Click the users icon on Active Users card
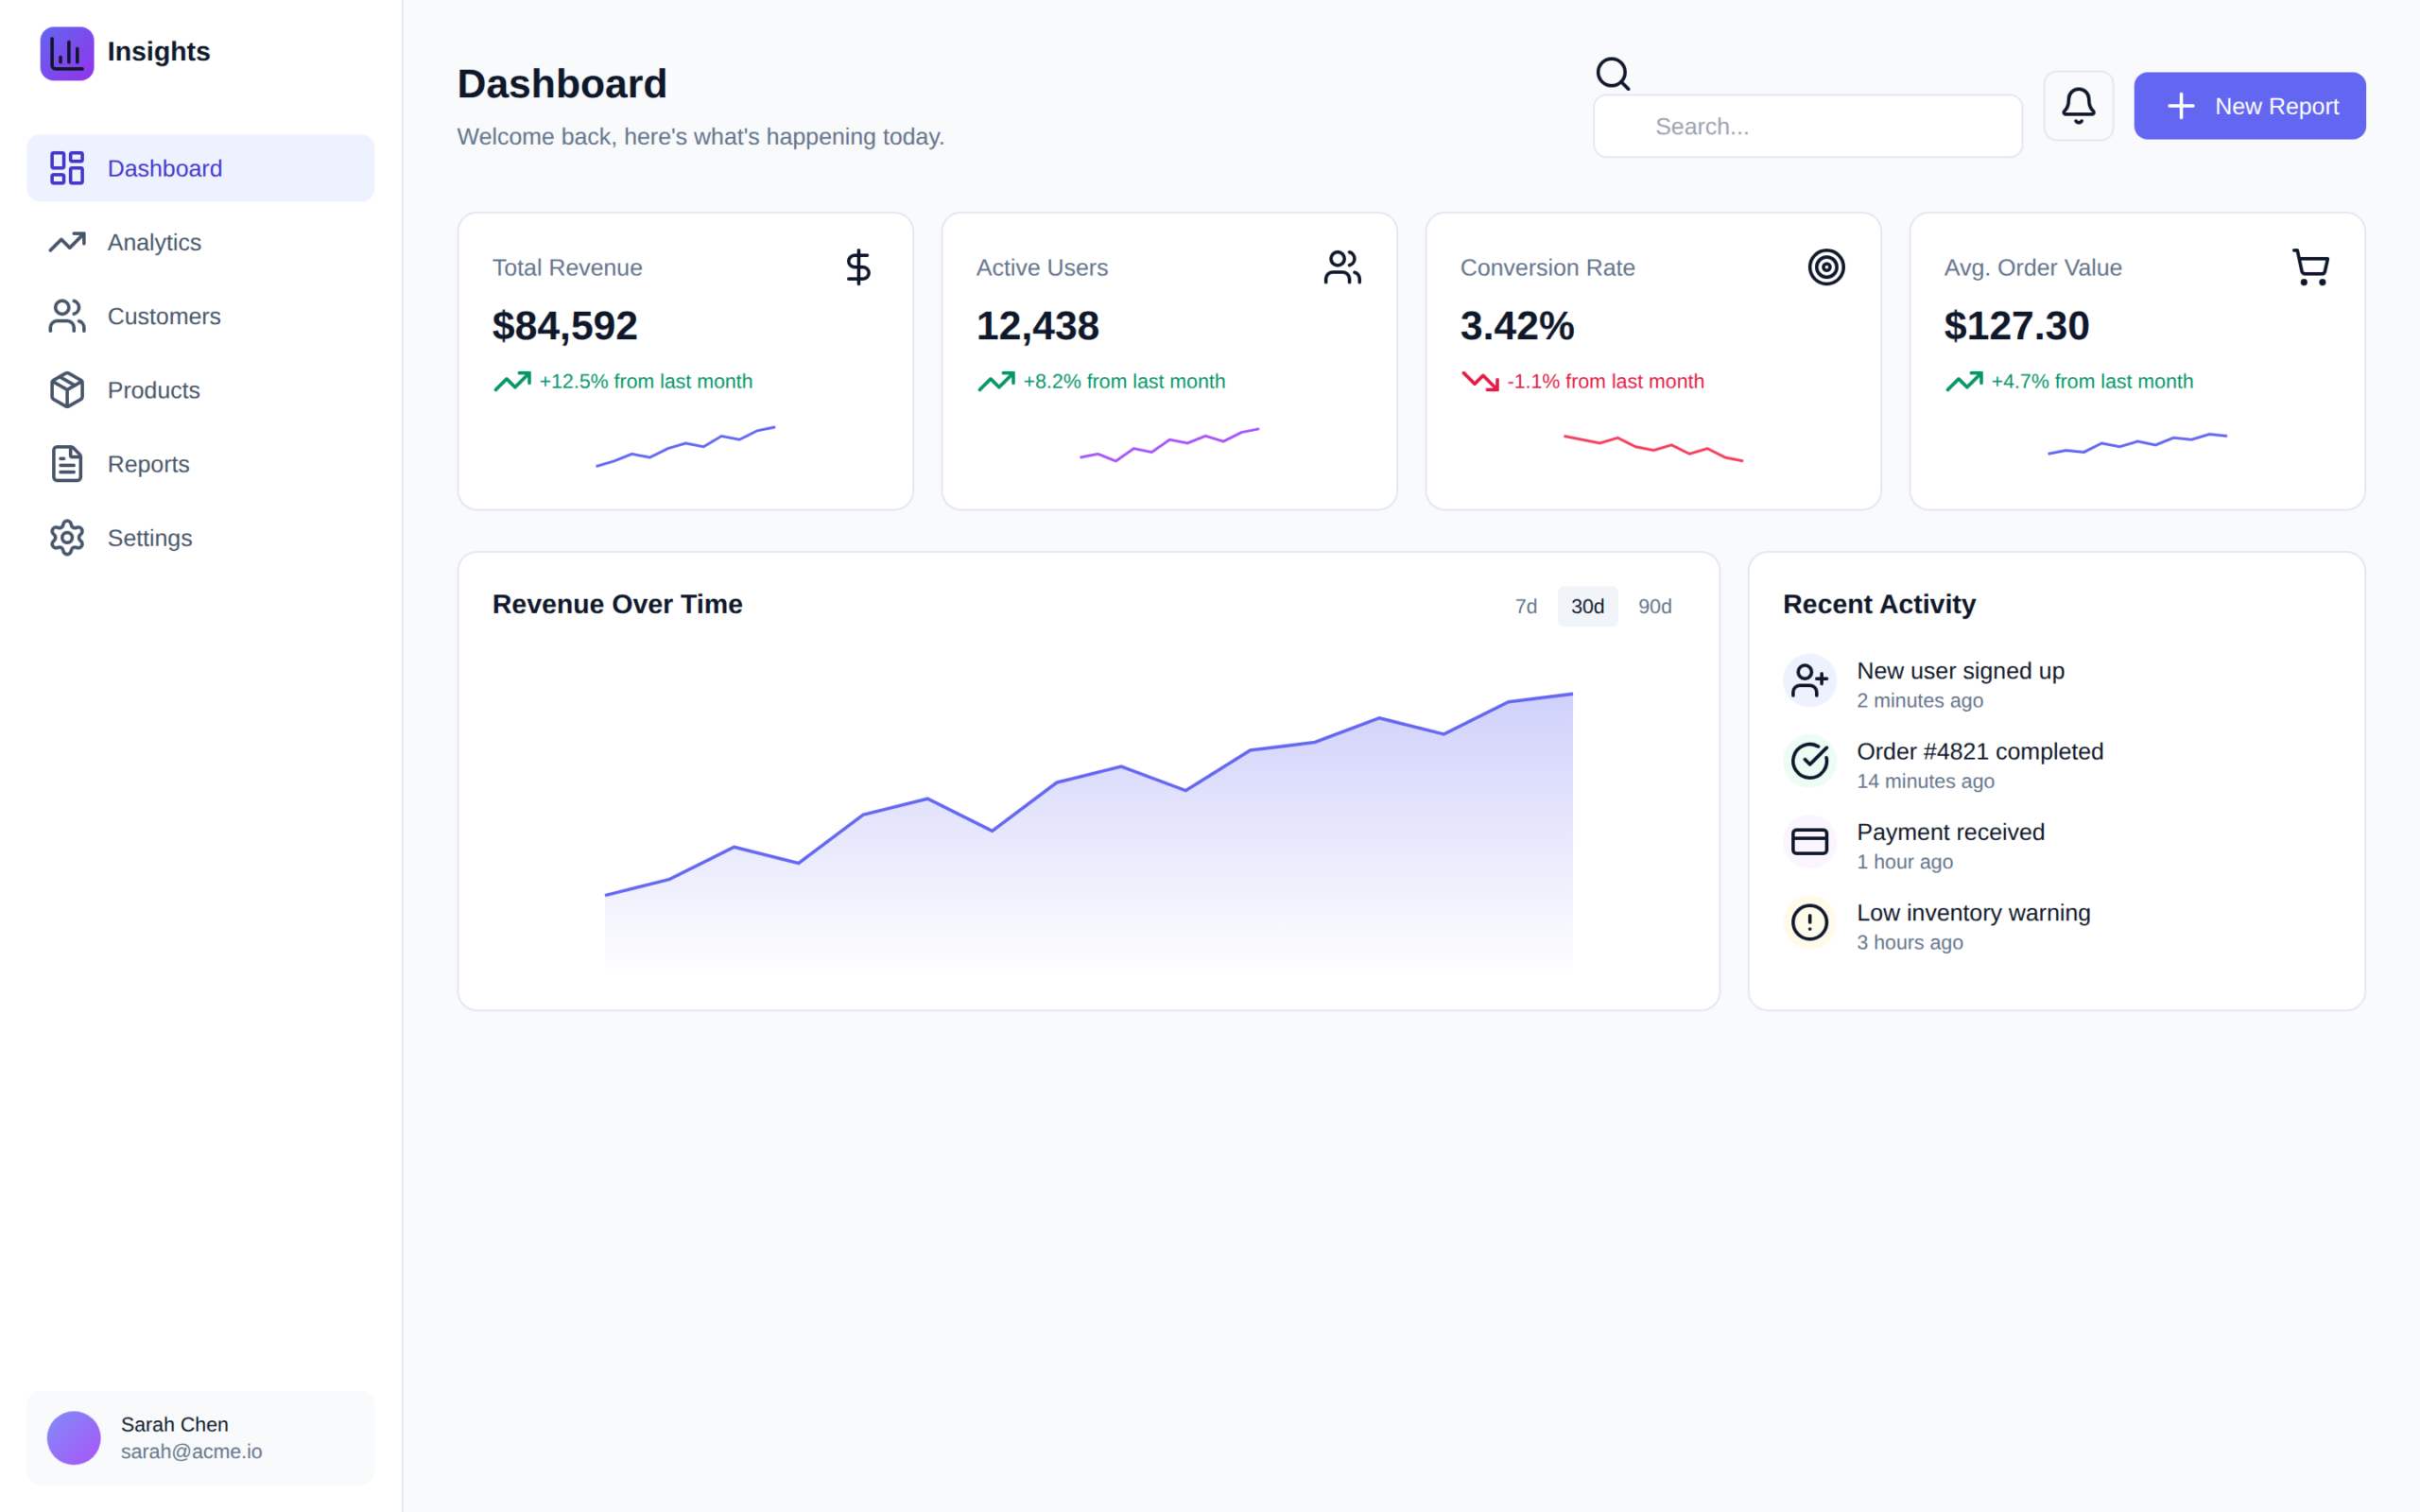This screenshot has height=1512, width=2420. (1342, 266)
